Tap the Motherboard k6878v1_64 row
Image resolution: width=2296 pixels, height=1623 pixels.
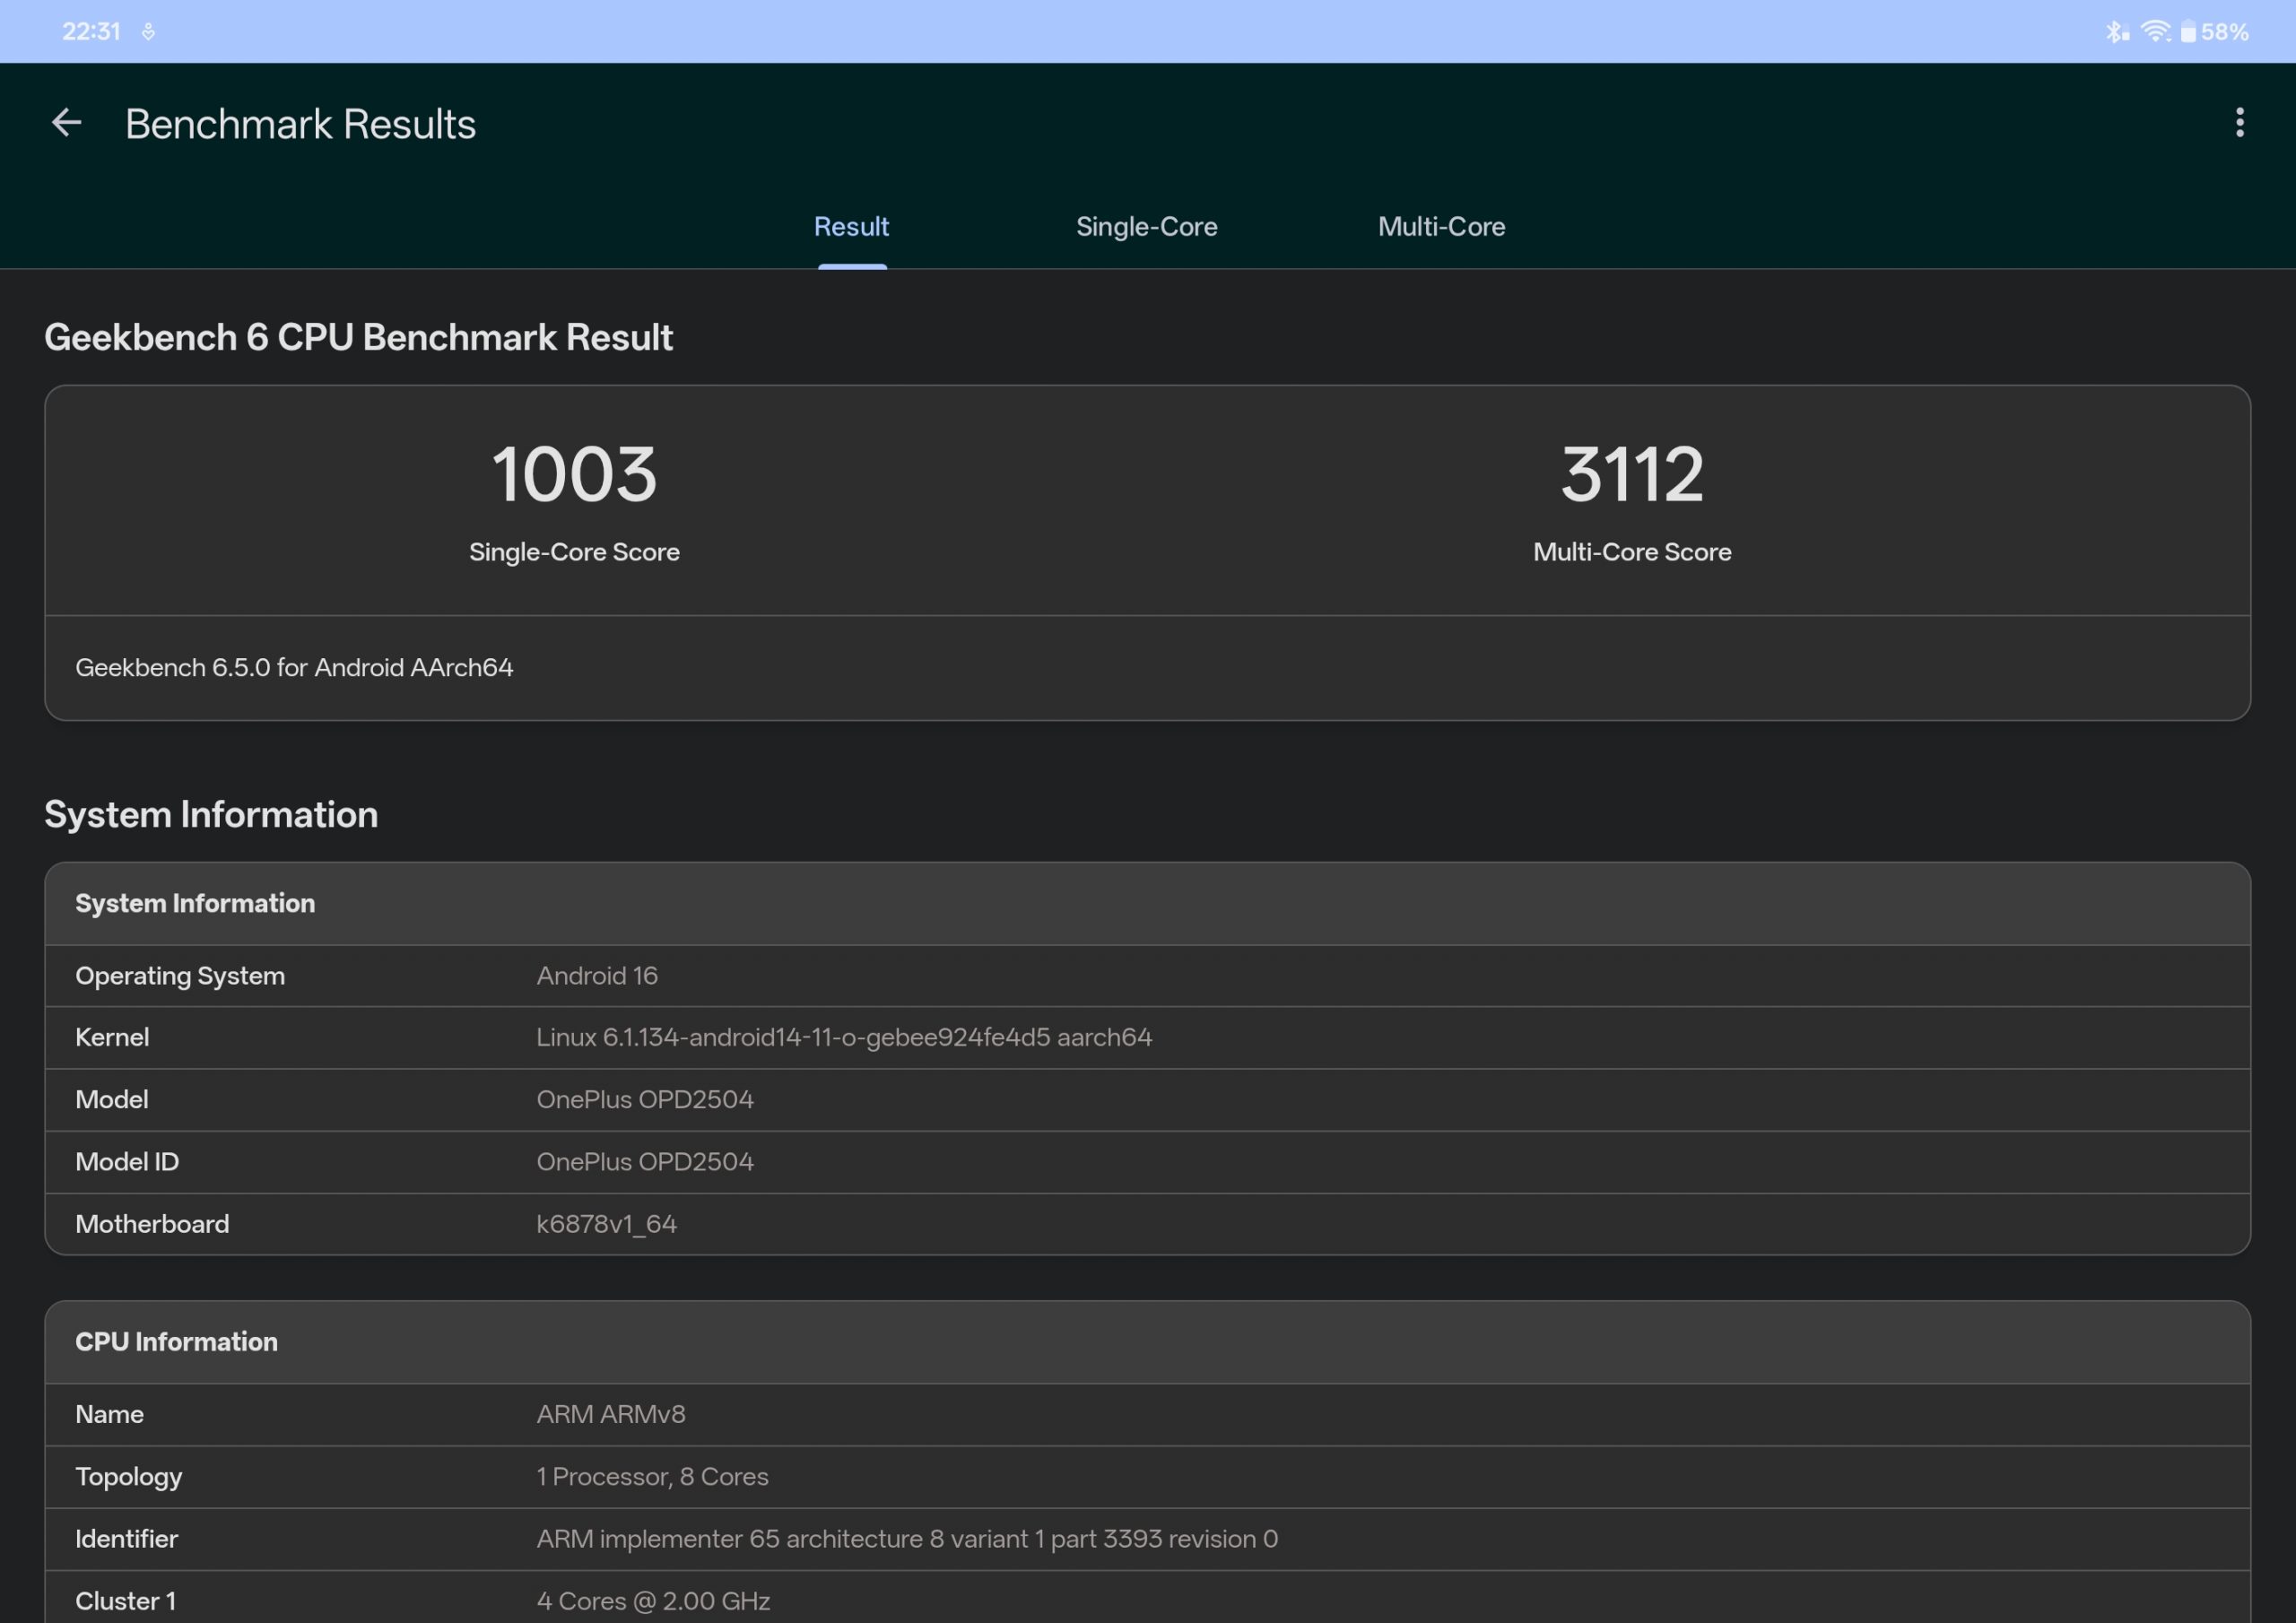click(606, 1225)
